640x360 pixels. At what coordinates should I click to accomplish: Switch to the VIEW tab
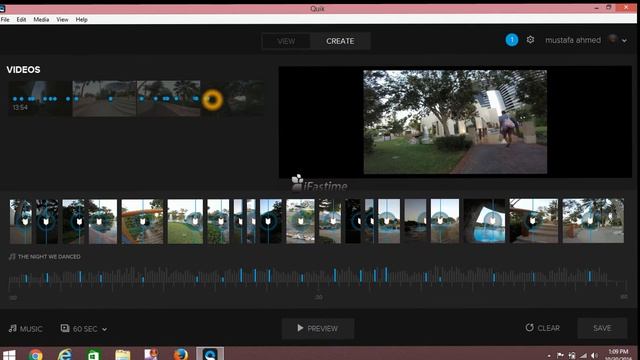click(286, 41)
